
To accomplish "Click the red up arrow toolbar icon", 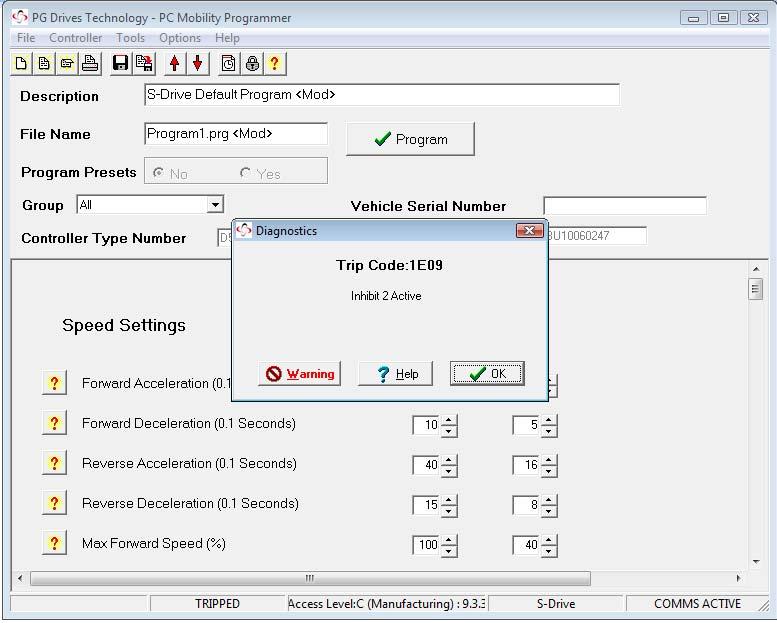I will point(174,63).
